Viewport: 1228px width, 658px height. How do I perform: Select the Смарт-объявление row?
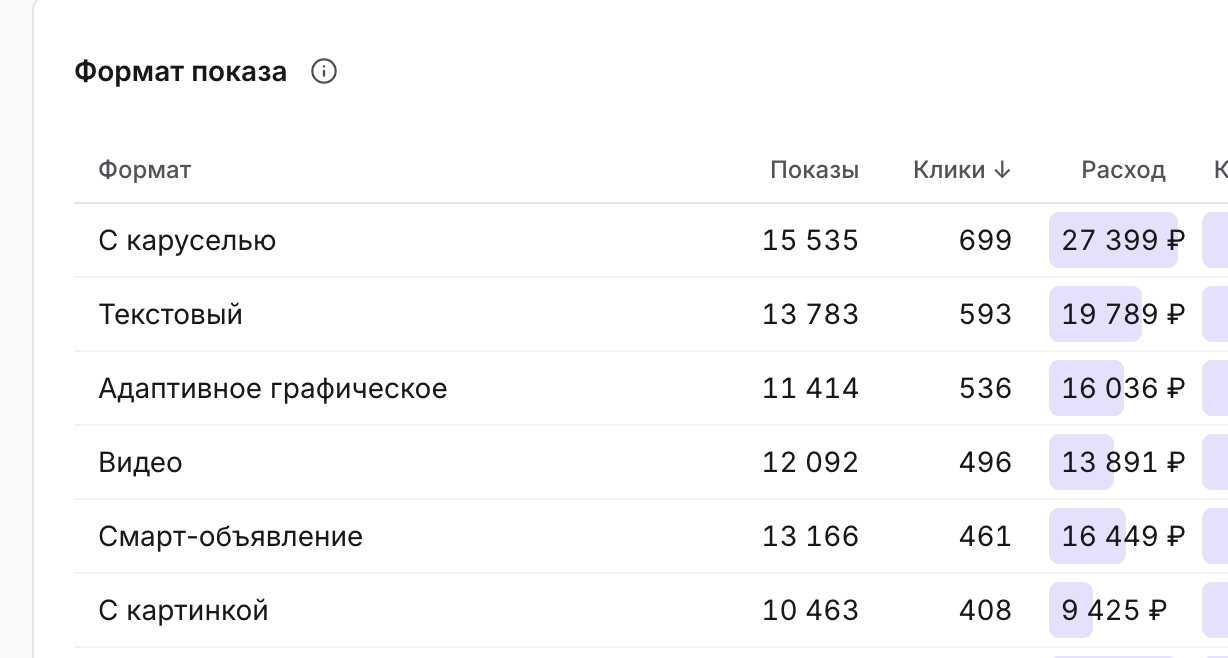click(x=651, y=536)
